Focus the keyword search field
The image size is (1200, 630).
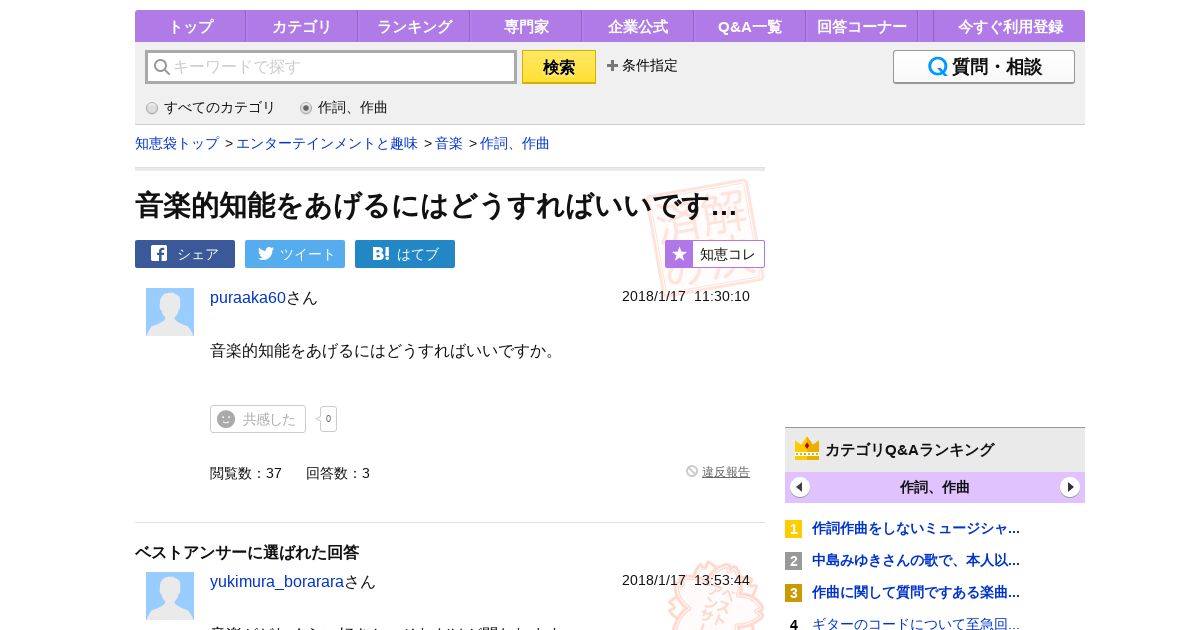coord(331,67)
